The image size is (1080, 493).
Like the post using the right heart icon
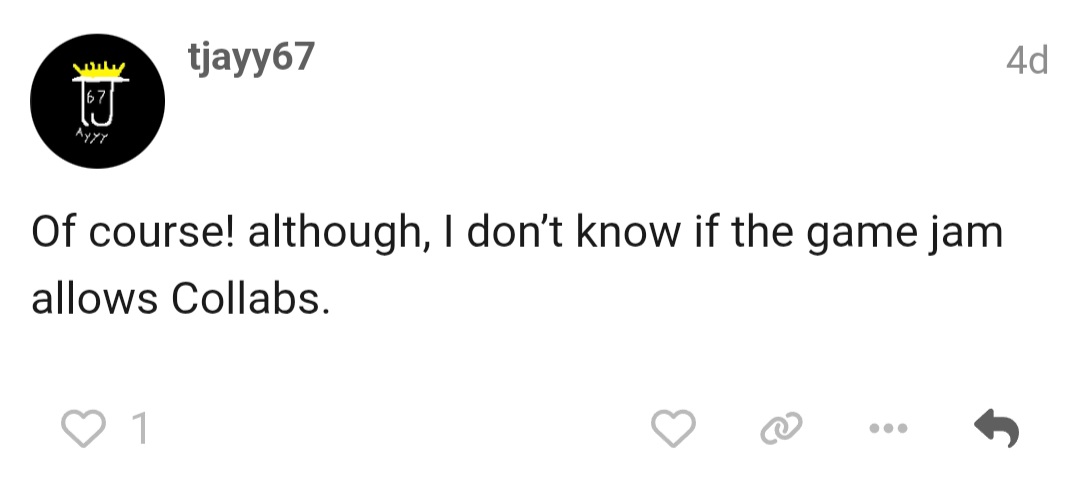[673, 430]
